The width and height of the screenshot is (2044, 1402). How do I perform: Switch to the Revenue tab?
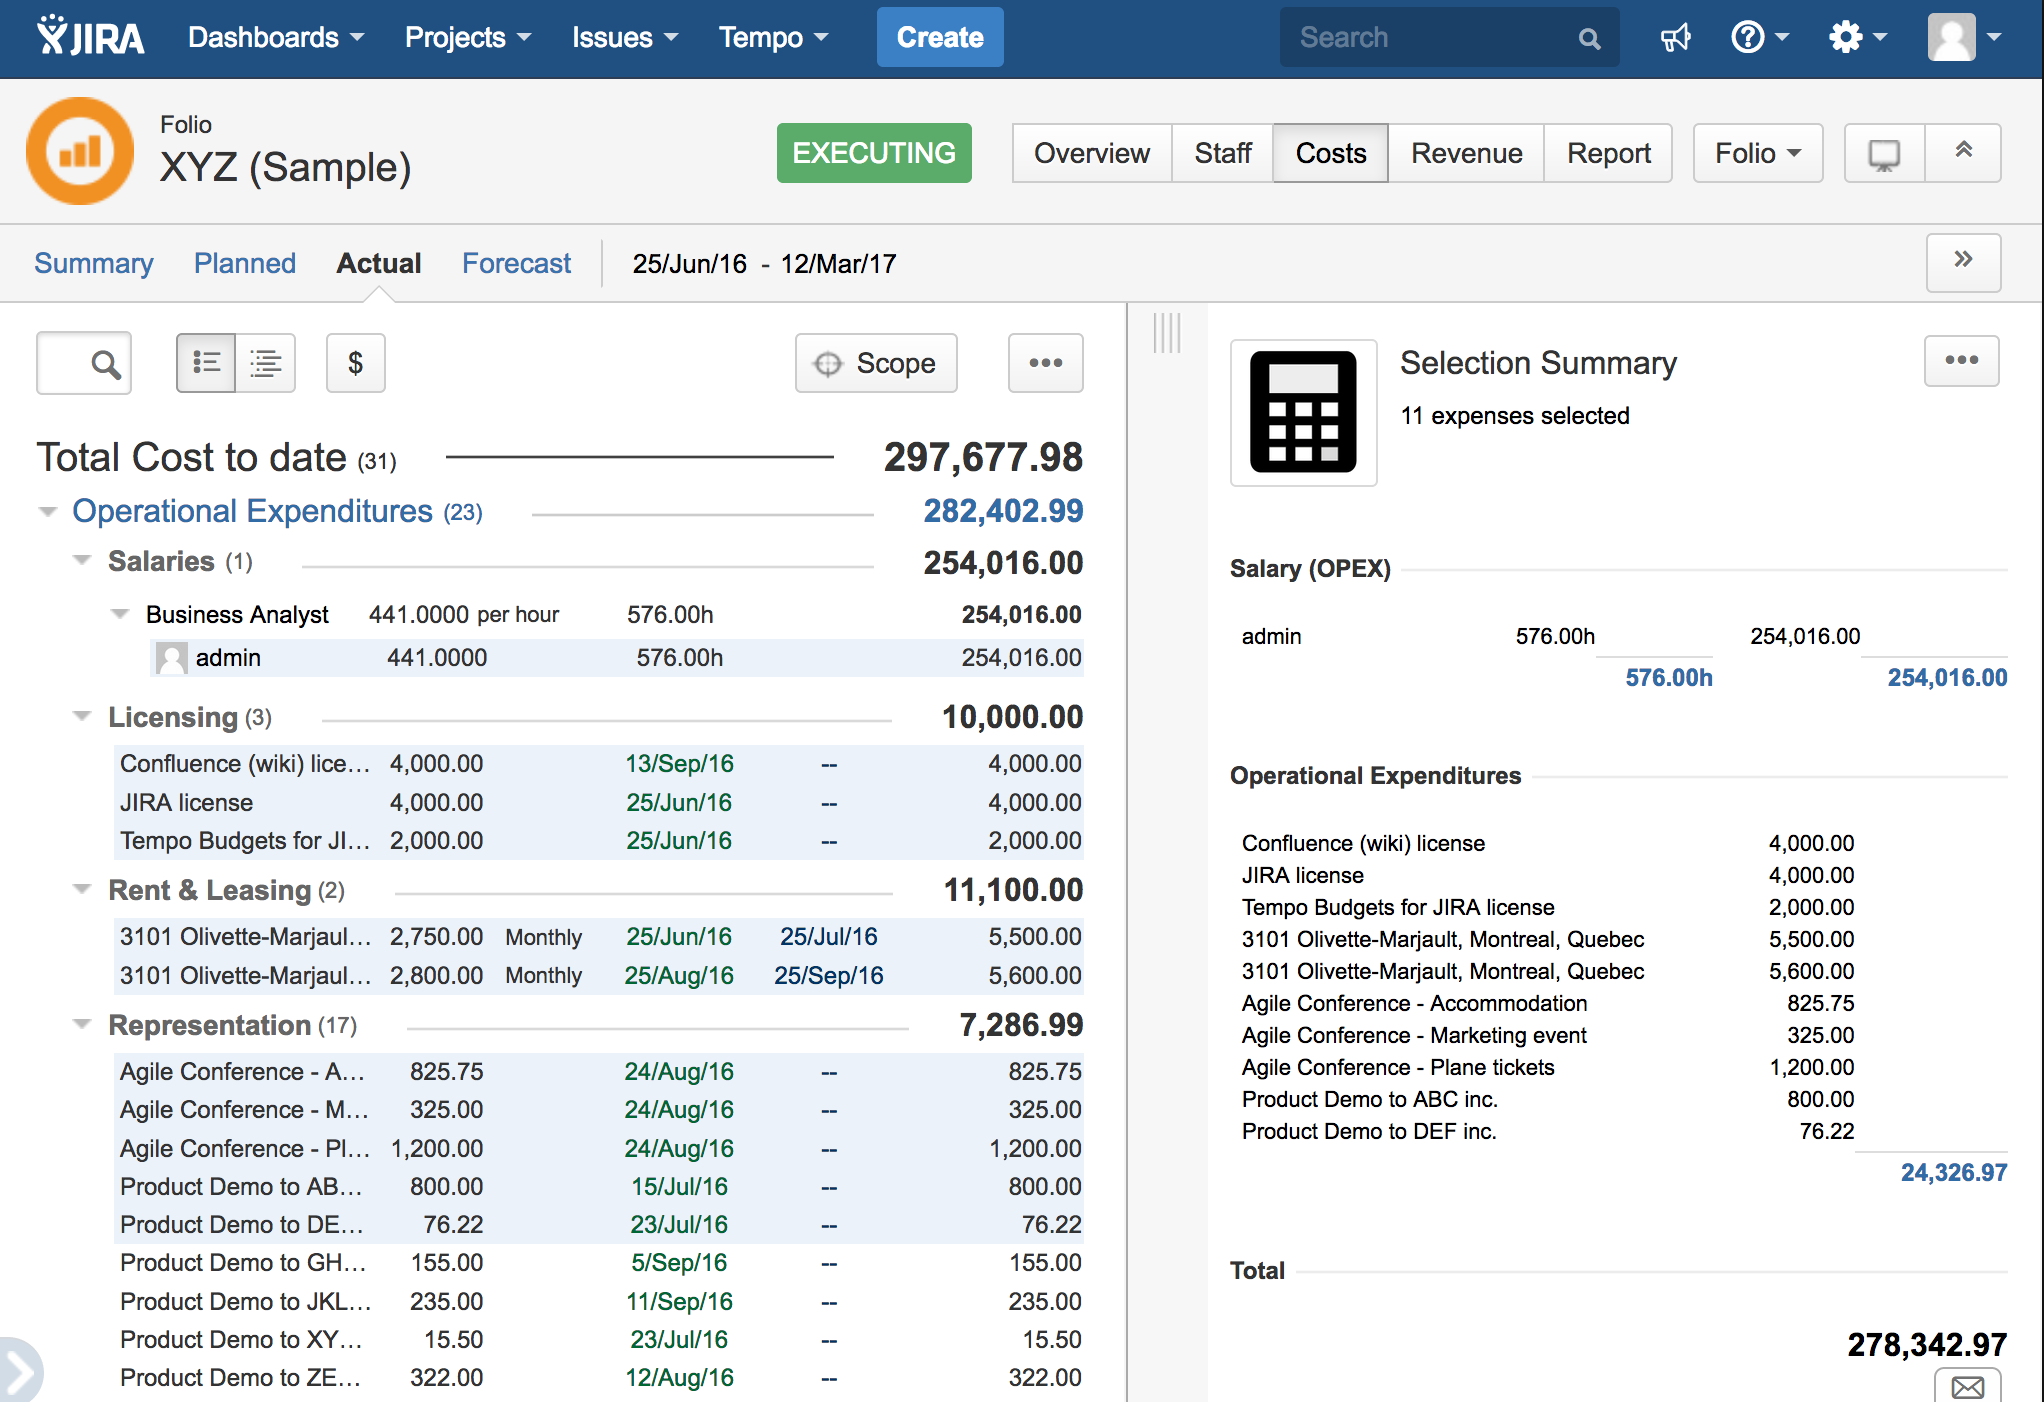pyautogui.click(x=1466, y=154)
